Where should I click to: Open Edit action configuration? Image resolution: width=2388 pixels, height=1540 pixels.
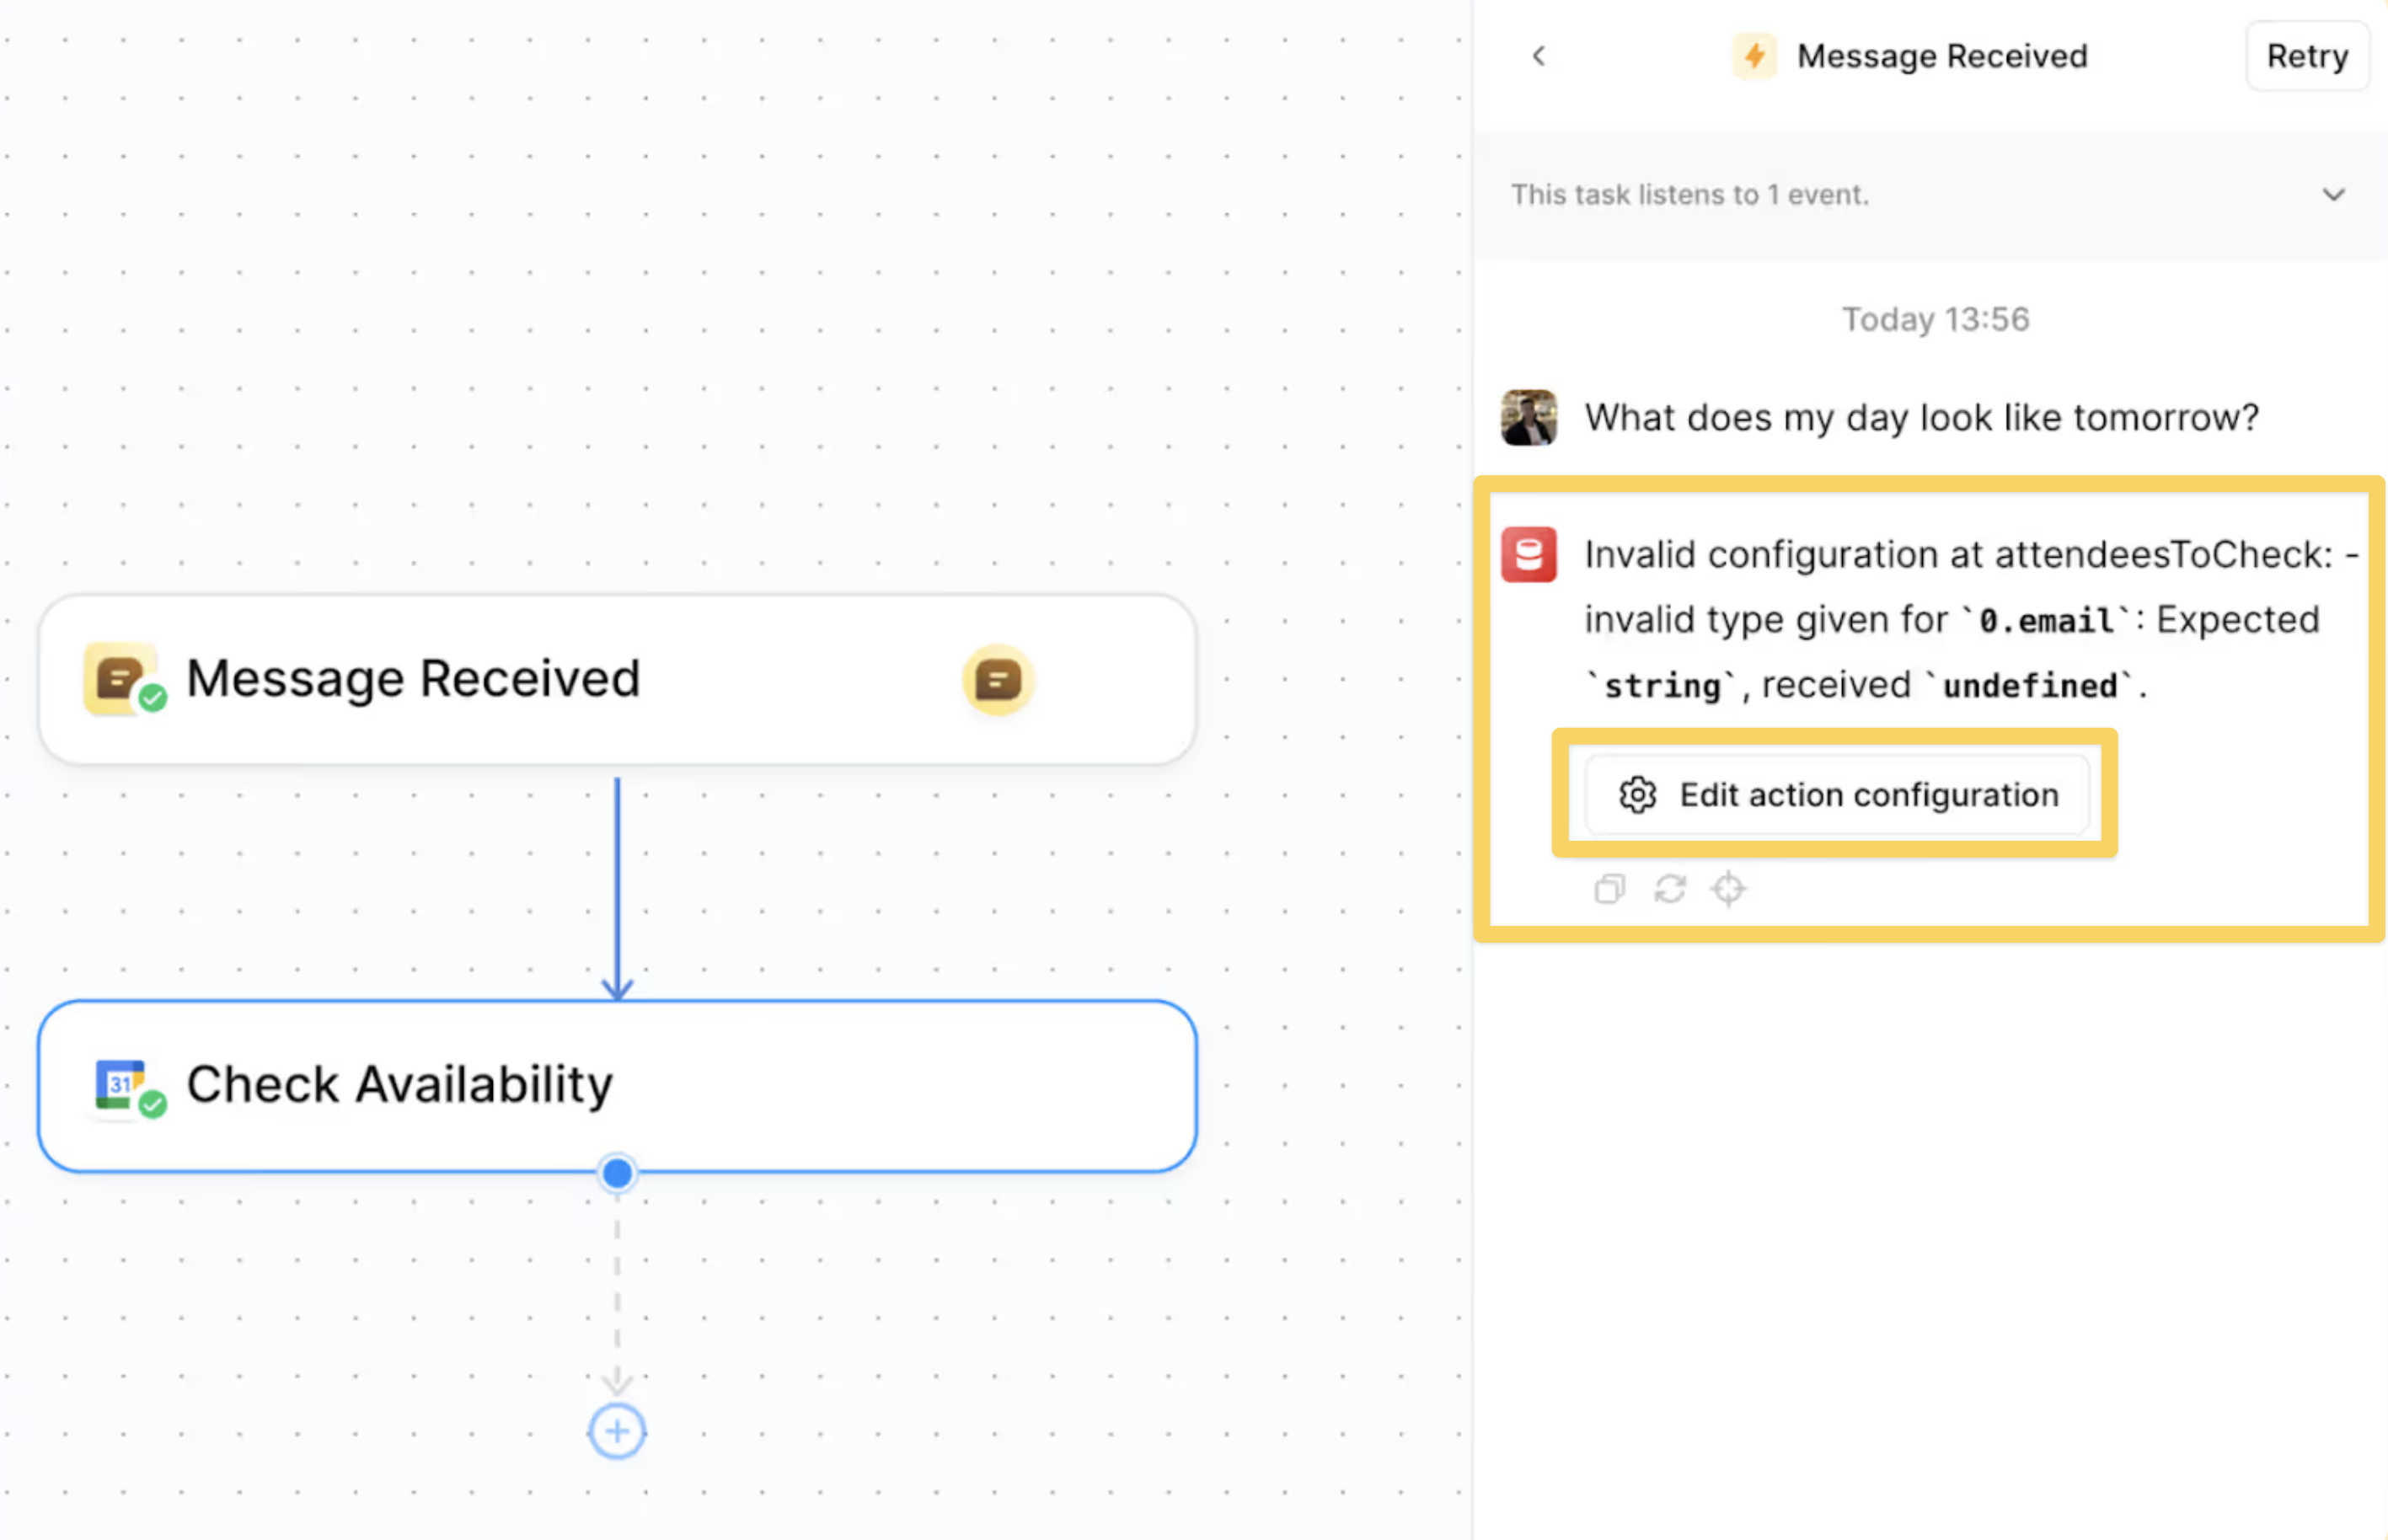coord(1837,795)
